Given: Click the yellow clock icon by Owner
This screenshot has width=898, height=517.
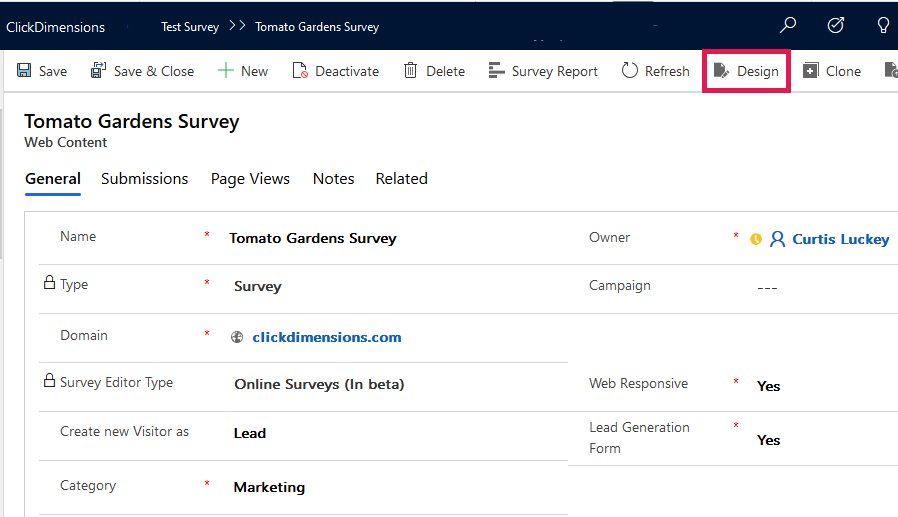Looking at the screenshot, I should point(756,239).
